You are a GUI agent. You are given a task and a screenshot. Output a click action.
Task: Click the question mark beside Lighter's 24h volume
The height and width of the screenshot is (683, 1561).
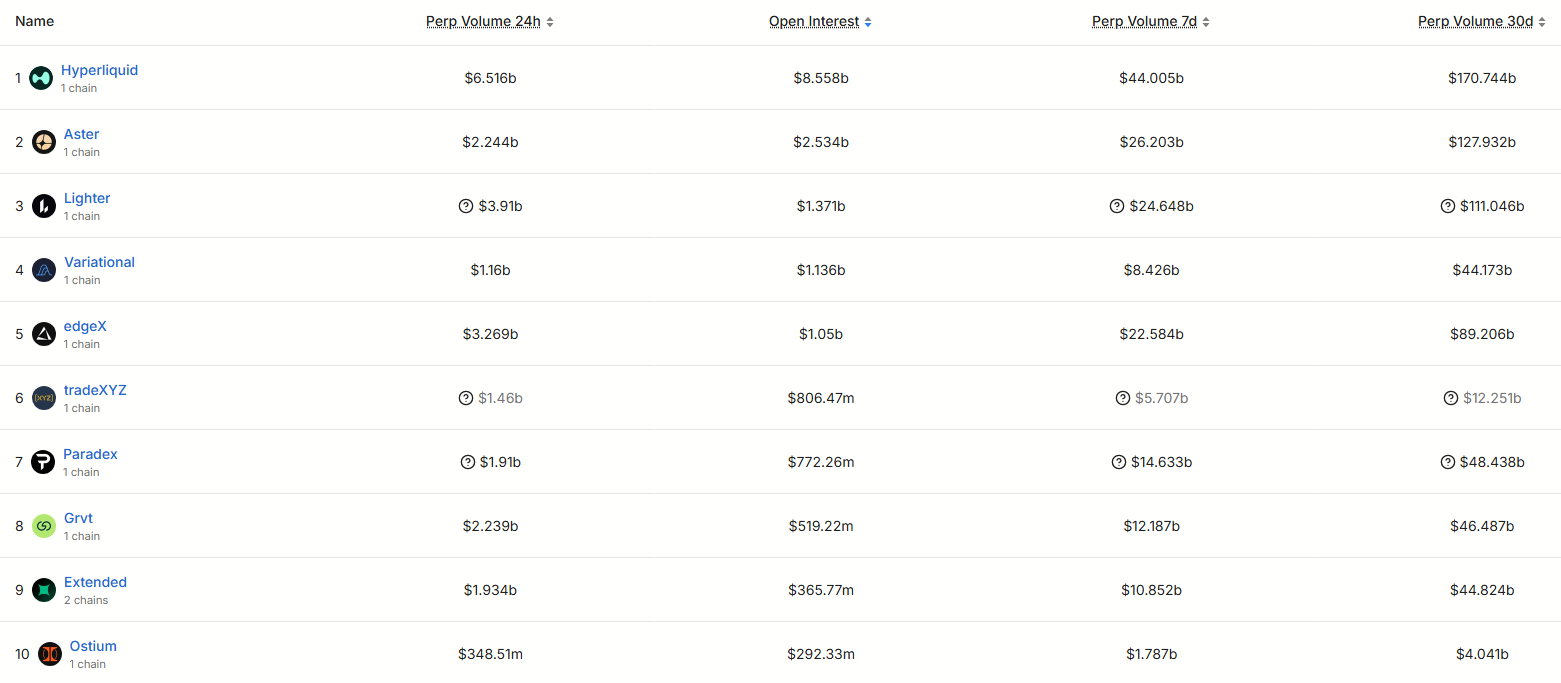(x=466, y=206)
